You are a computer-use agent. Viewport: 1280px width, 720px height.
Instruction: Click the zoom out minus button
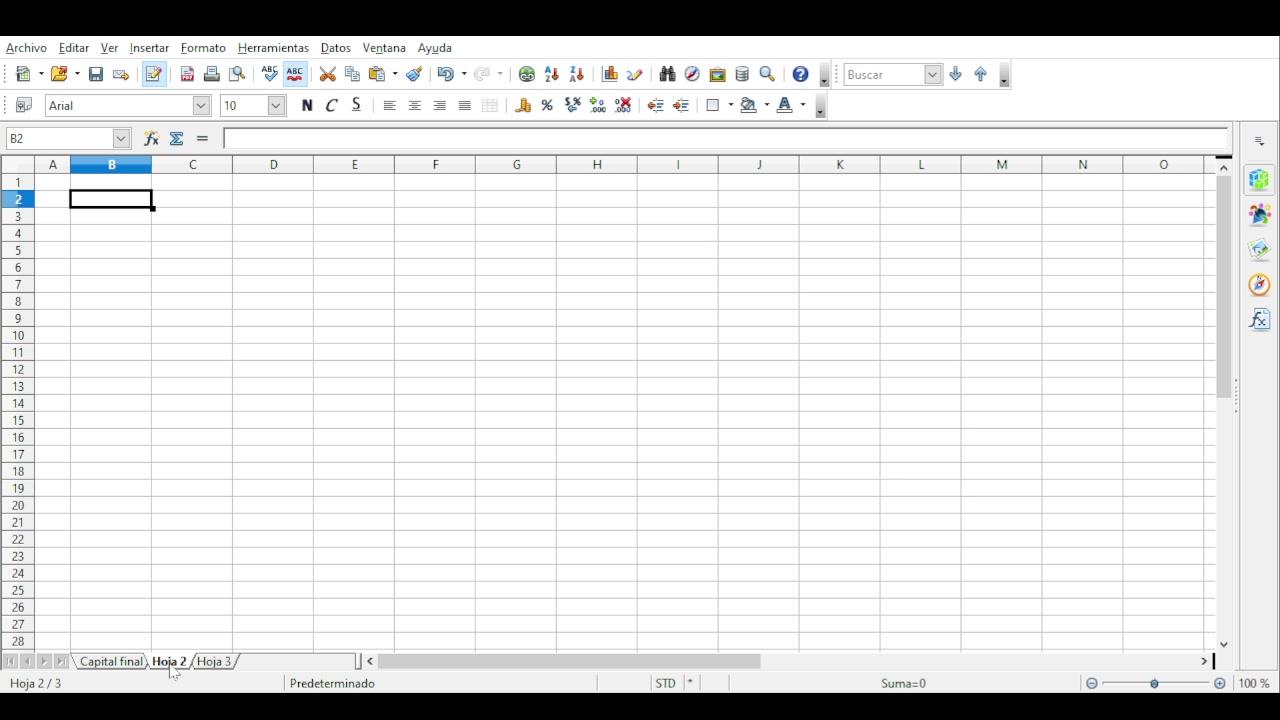[x=1092, y=684]
